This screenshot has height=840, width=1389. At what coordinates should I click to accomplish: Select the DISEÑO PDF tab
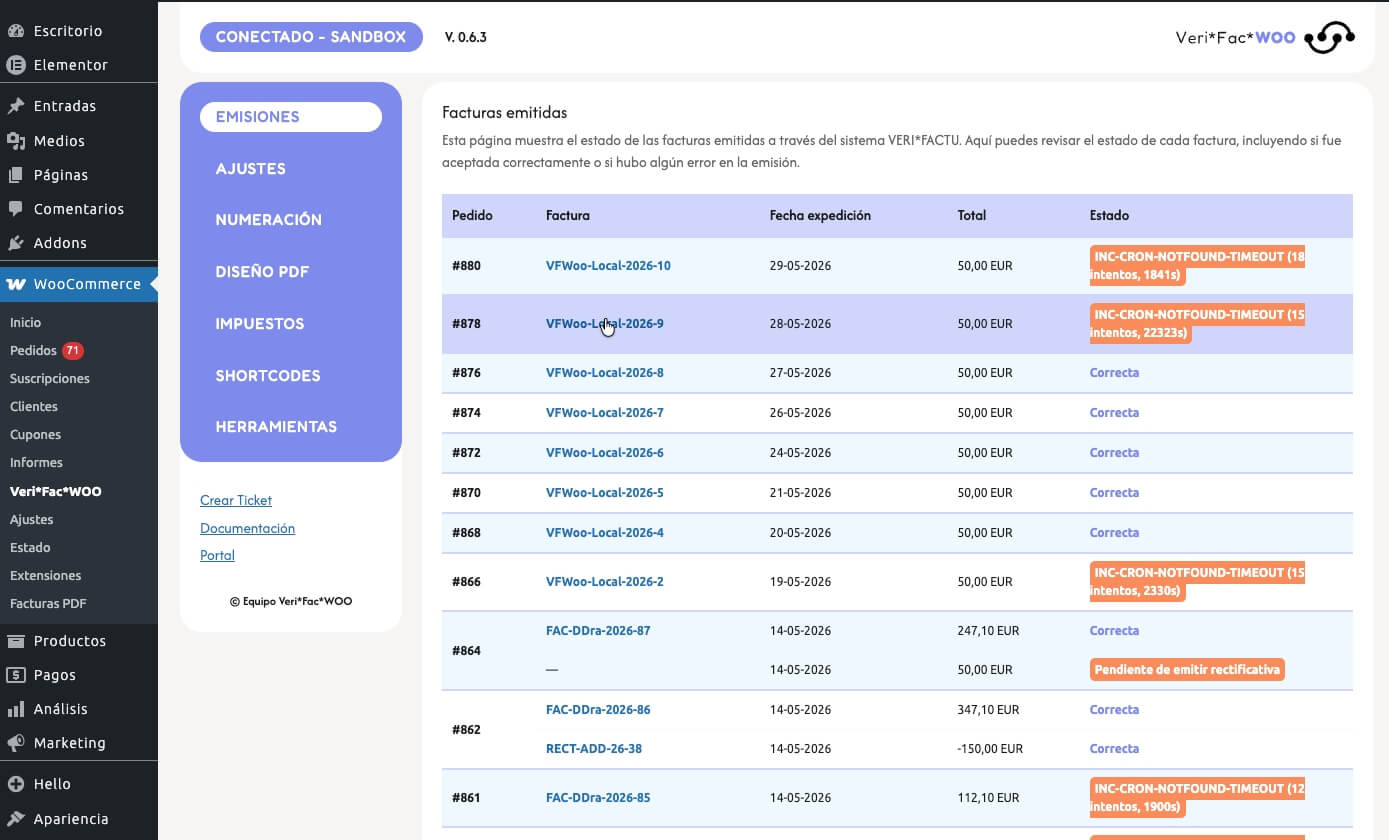262,272
